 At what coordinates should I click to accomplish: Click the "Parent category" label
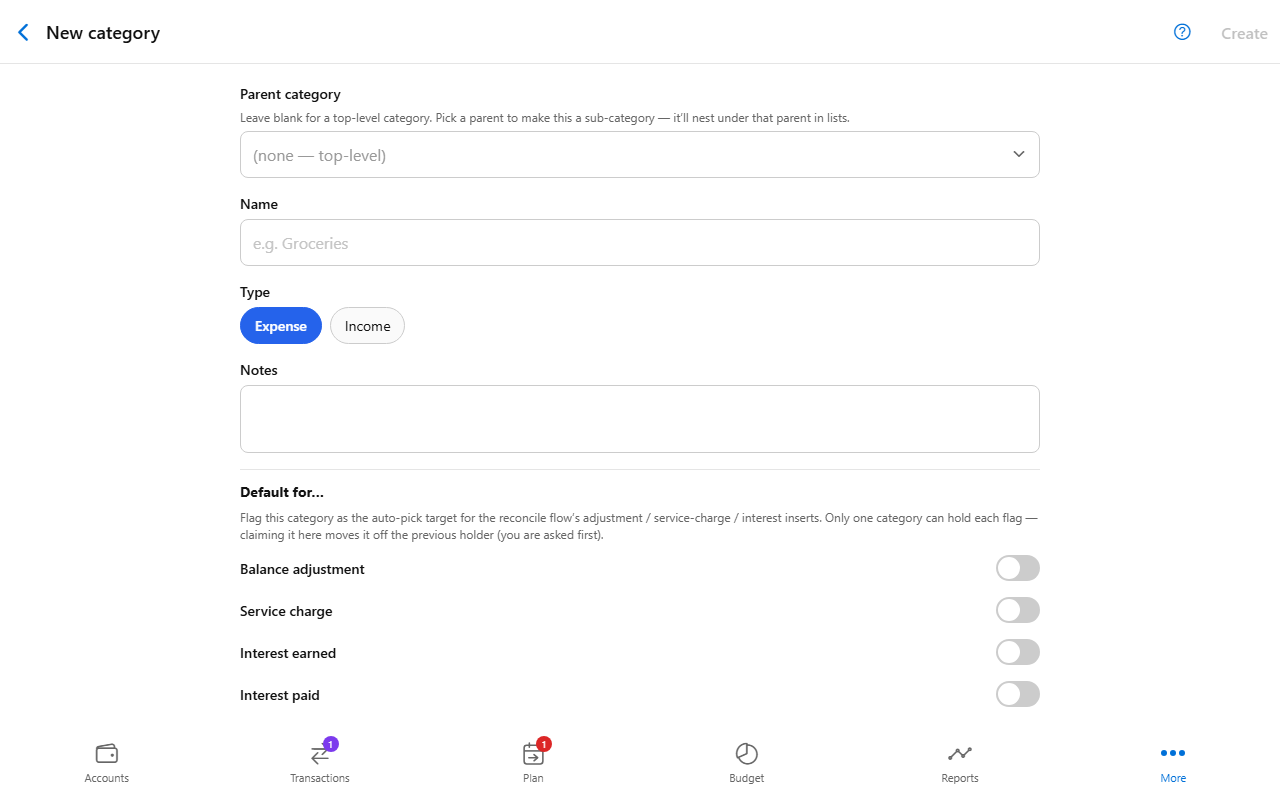click(290, 94)
